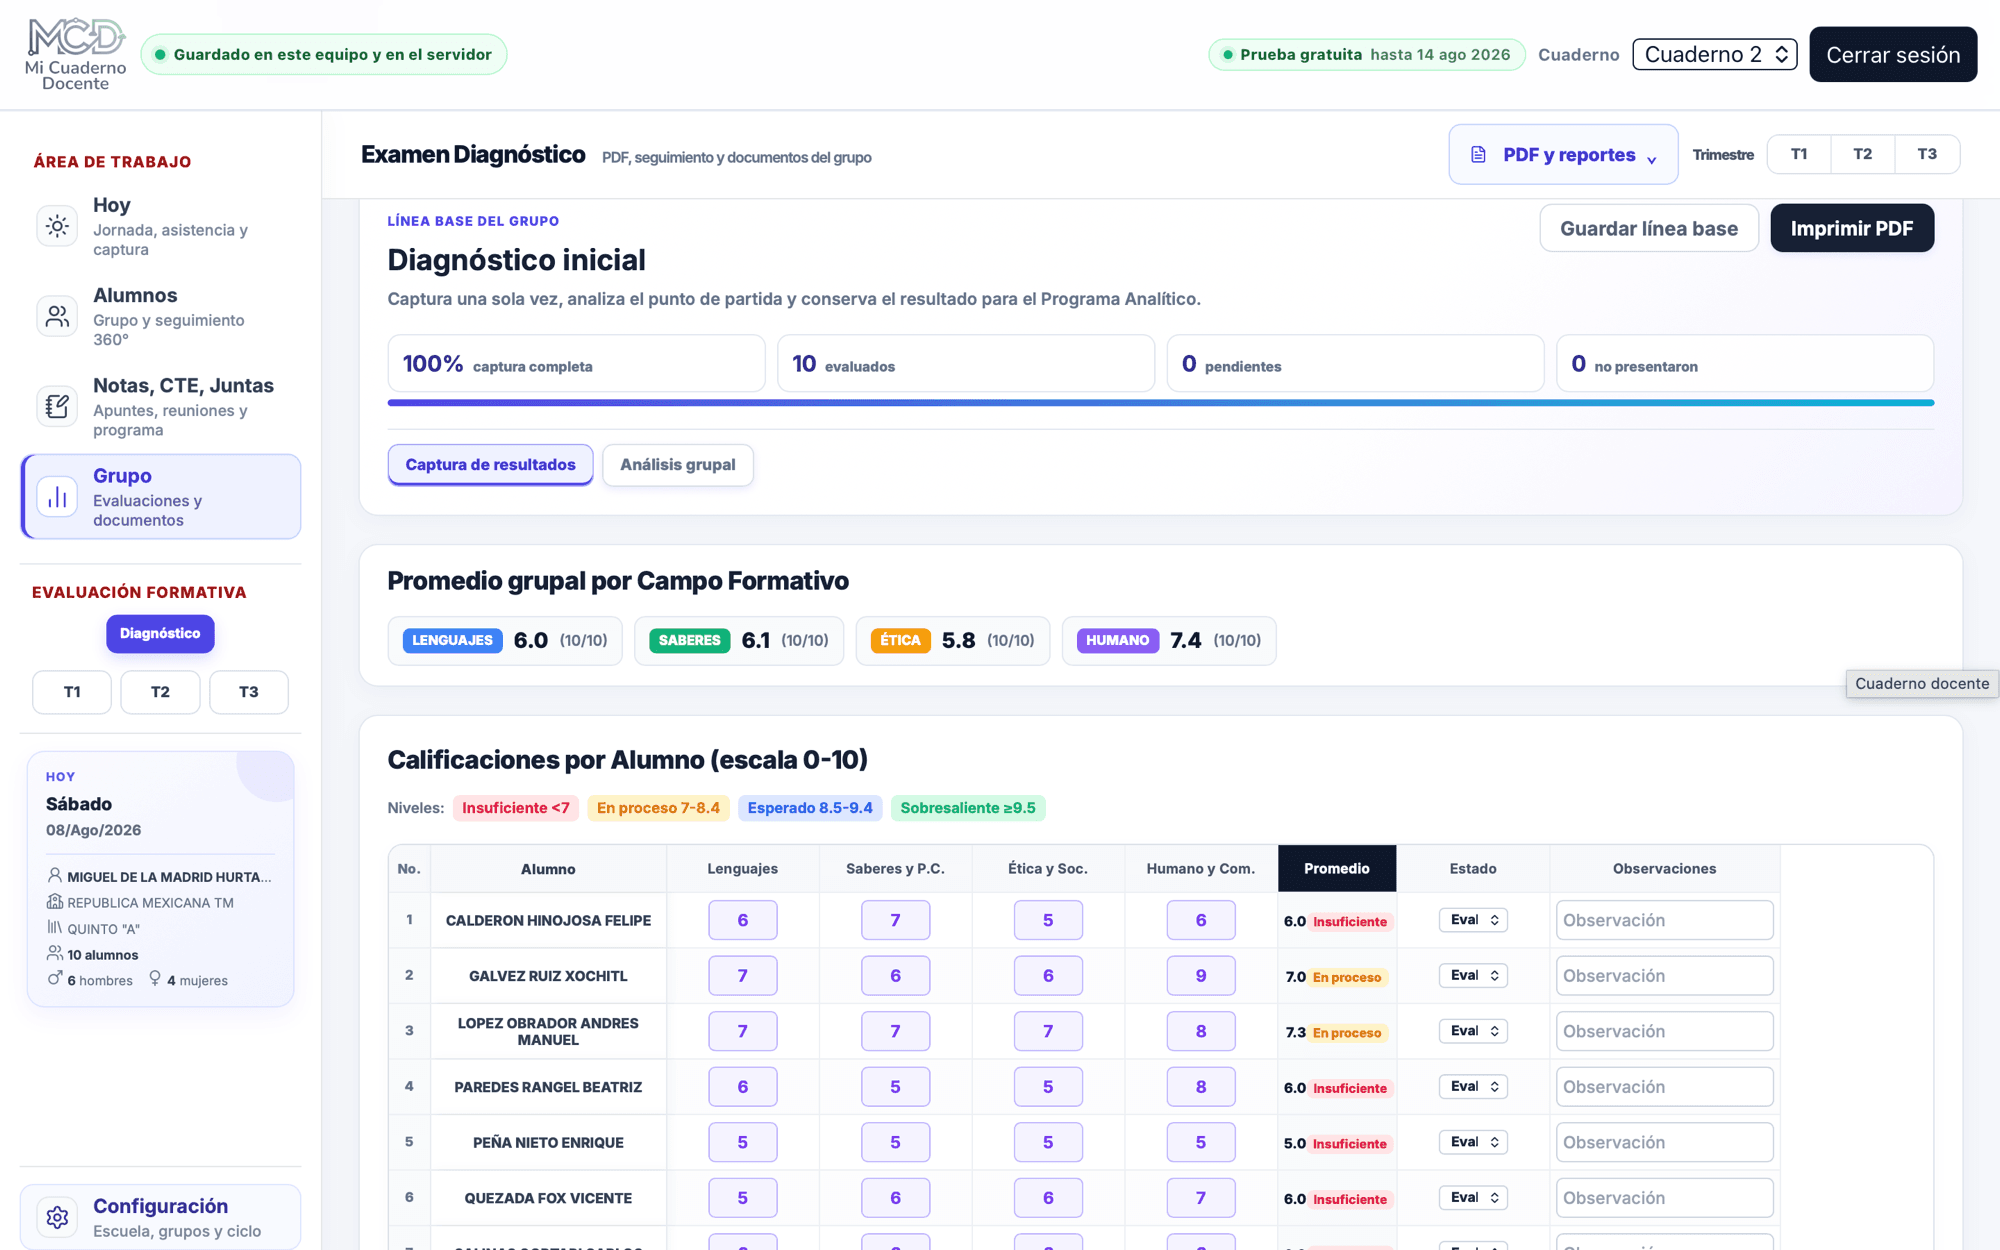2000x1250 pixels.
Task: Select the Grupo bar chart icon
Action: pos(57,497)
